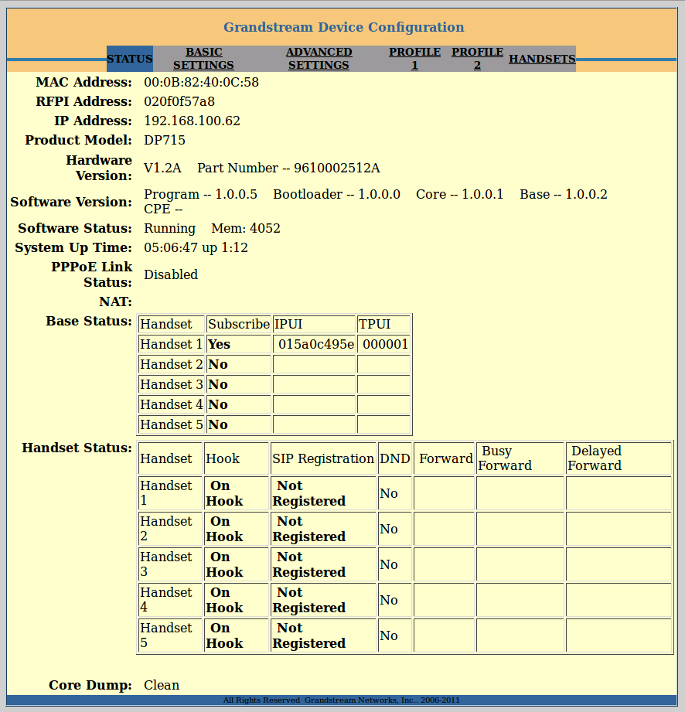
Task: Click system up time 05:06:47 value
Action: (171, 247)
